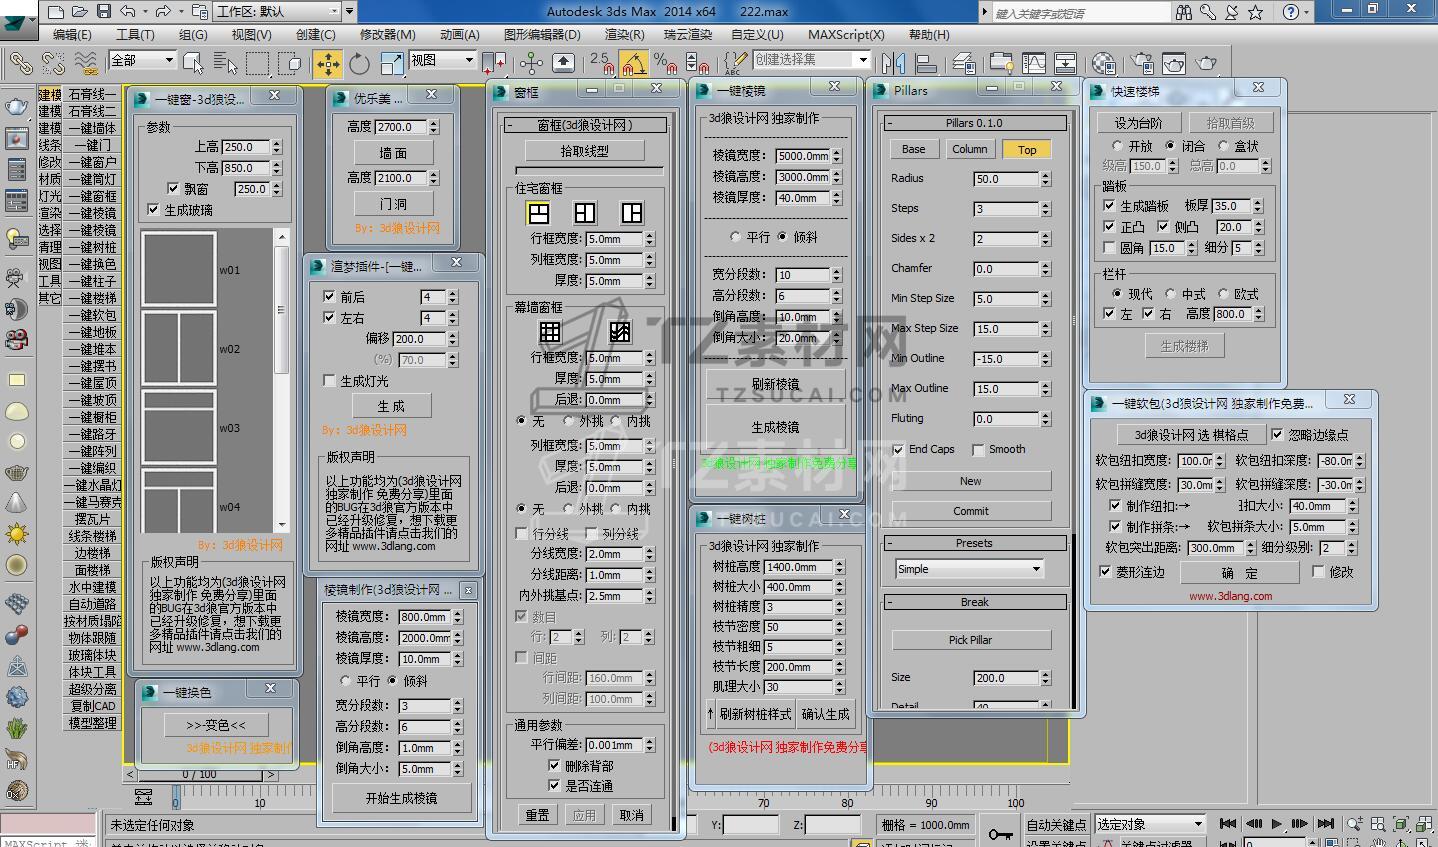Click the Select and Link chain icon
Viewport: 1438px width, 847px height.
[20, 64]
